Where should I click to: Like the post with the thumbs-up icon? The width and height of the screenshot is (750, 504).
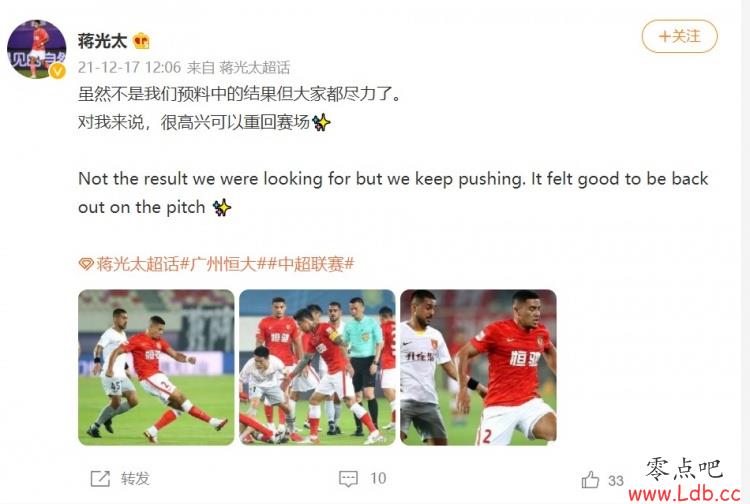[x=590, y=480]
